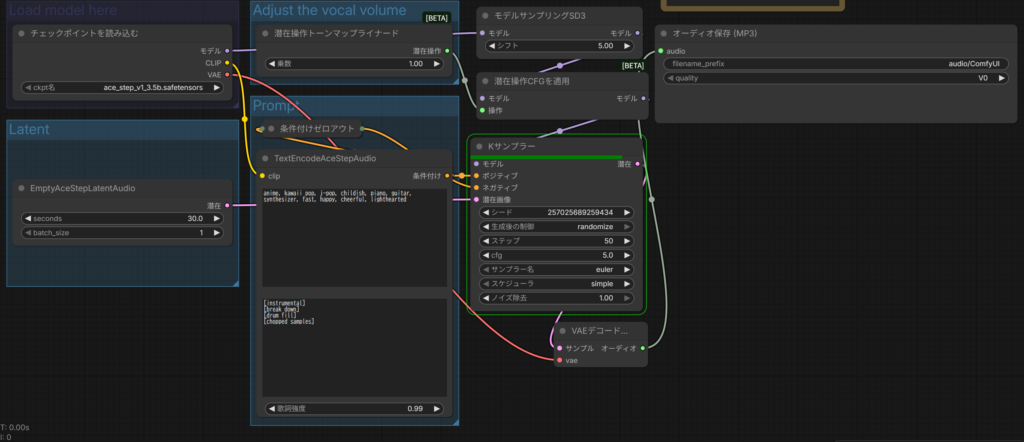
Task: Click the EmptyAceStepLatentAudio node collapse dot
Action: [x=21, y=187]
